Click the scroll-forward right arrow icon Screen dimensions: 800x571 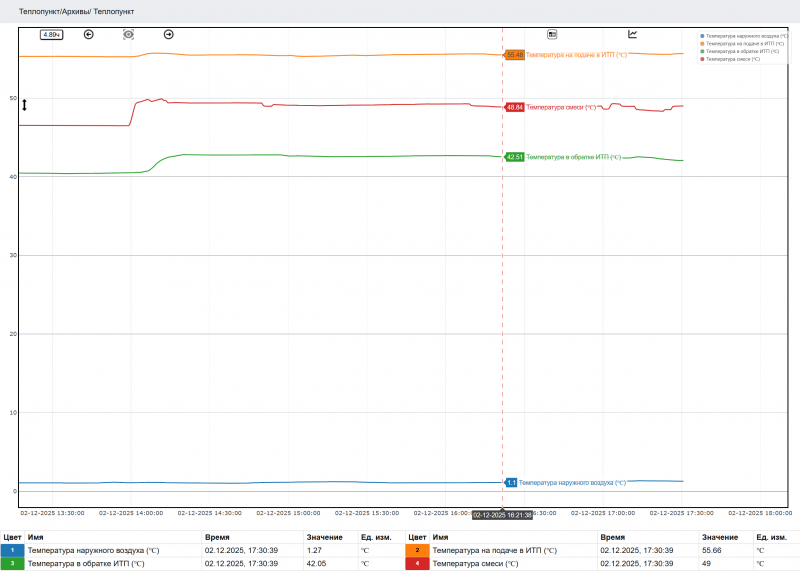tap(168, 34)
